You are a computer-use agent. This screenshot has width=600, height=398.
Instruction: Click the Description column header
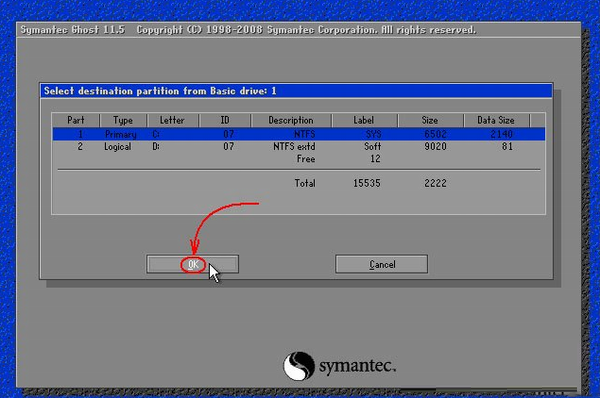(291, 120)
